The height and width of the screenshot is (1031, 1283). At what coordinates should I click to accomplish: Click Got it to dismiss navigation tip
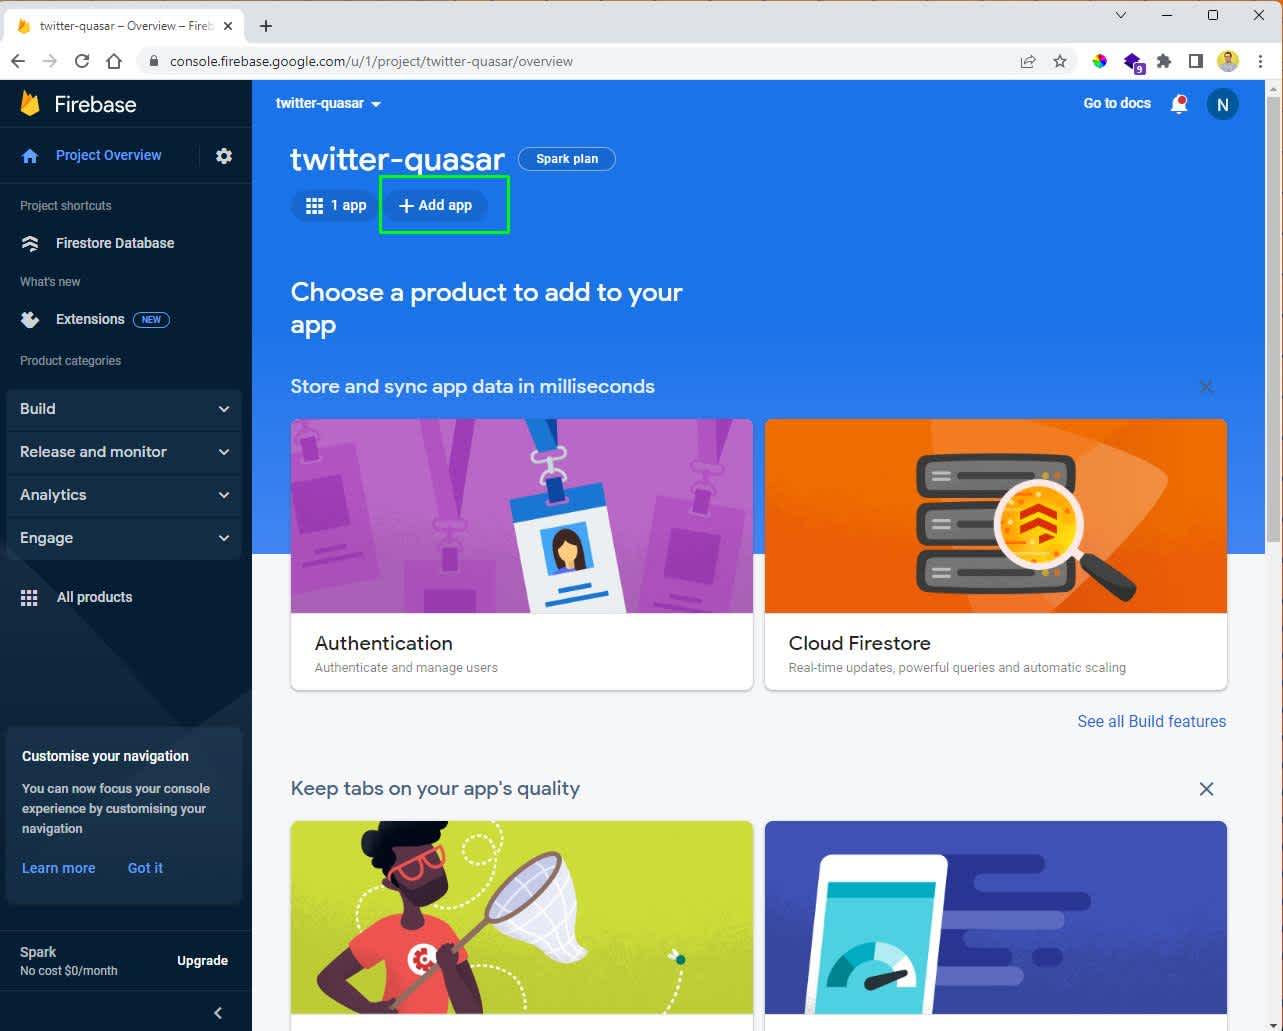145,868
